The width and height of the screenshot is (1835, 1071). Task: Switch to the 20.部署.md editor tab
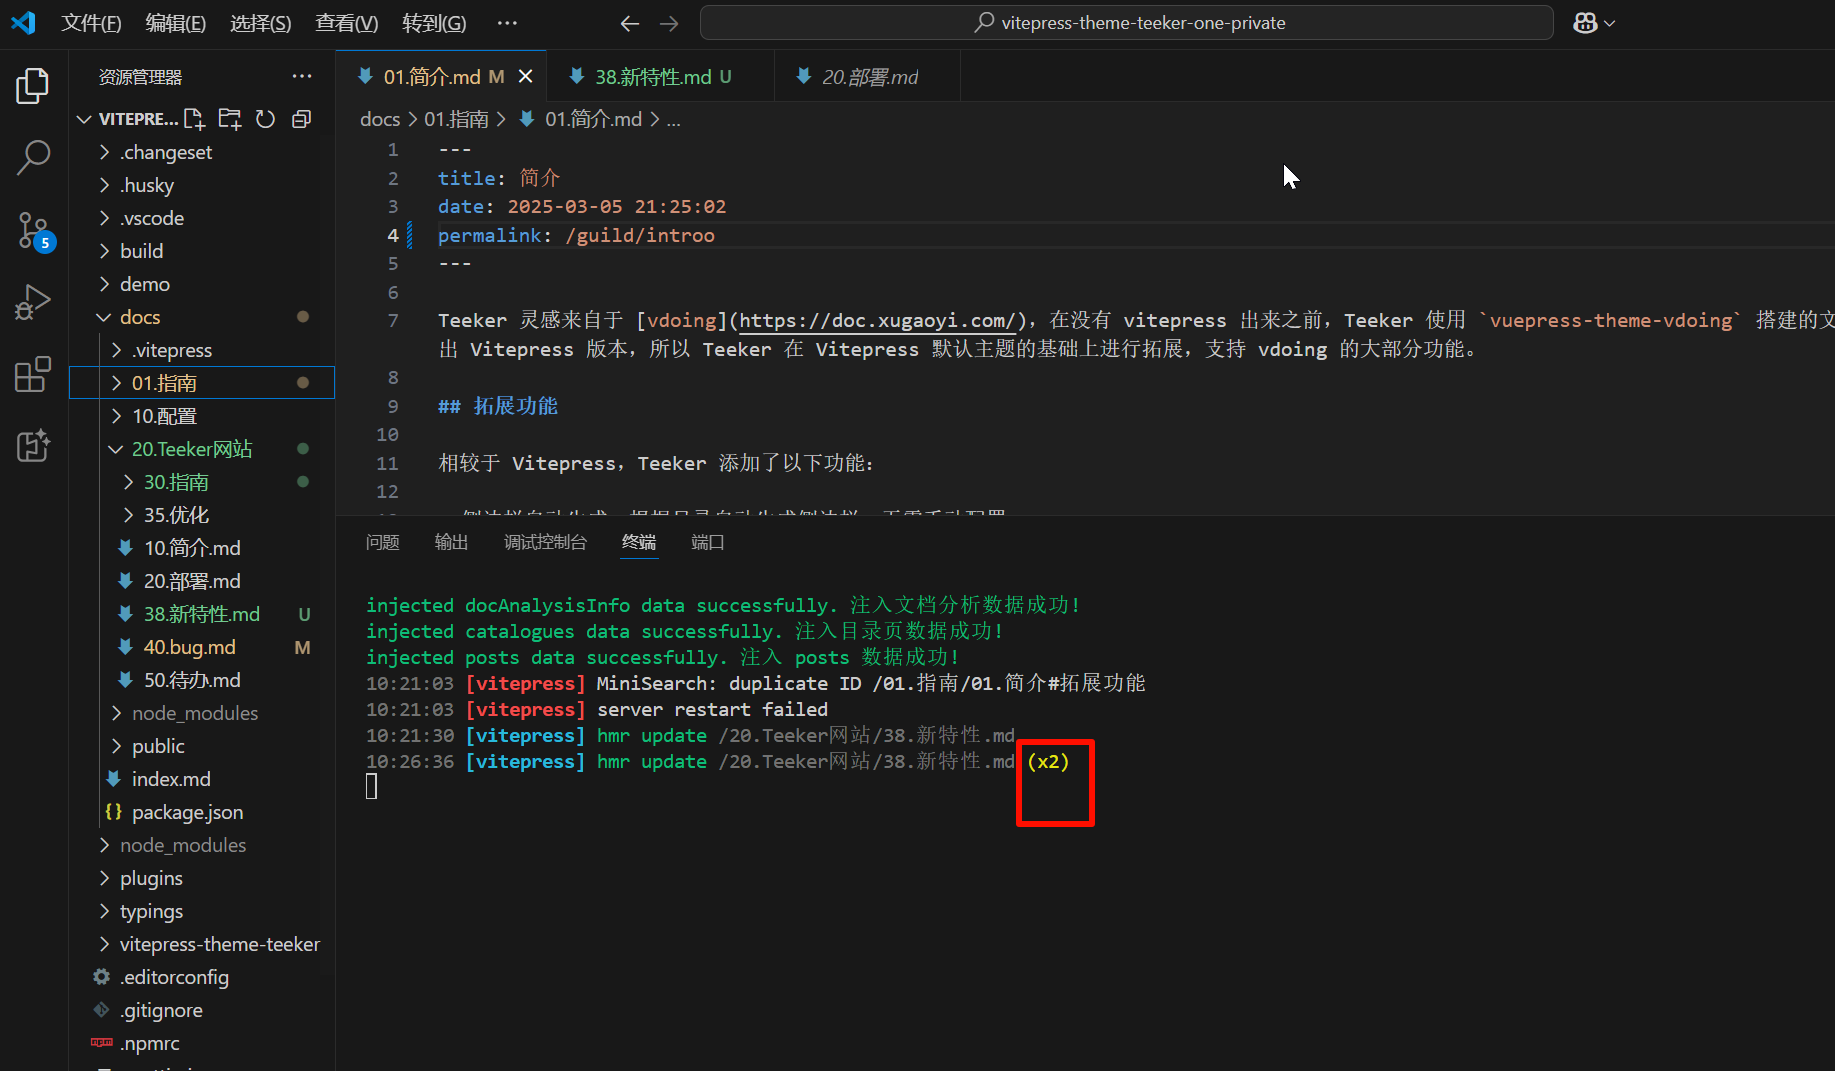[x=867, y=76]
